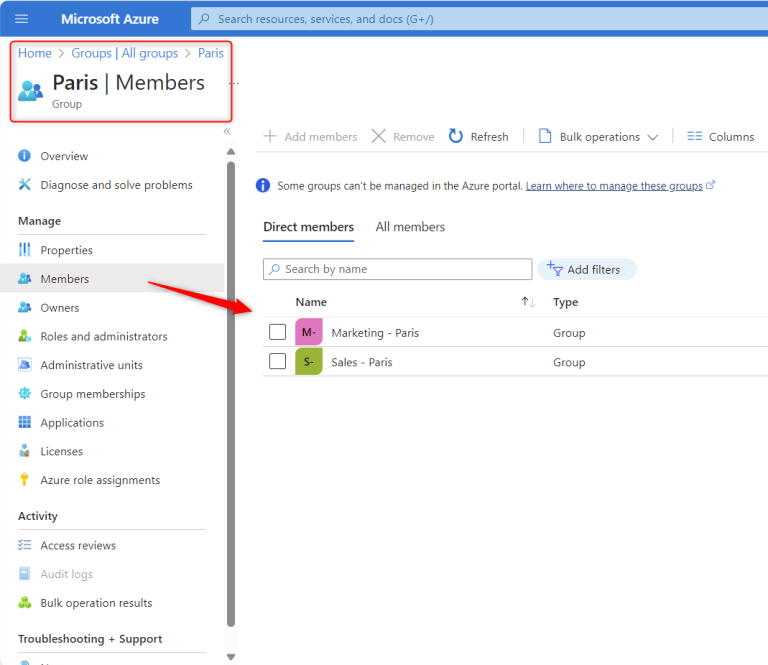Collapse the sidebar with double chevron
Image resolution: width=768 pixels, height=665 pixels.
point(227,131)
